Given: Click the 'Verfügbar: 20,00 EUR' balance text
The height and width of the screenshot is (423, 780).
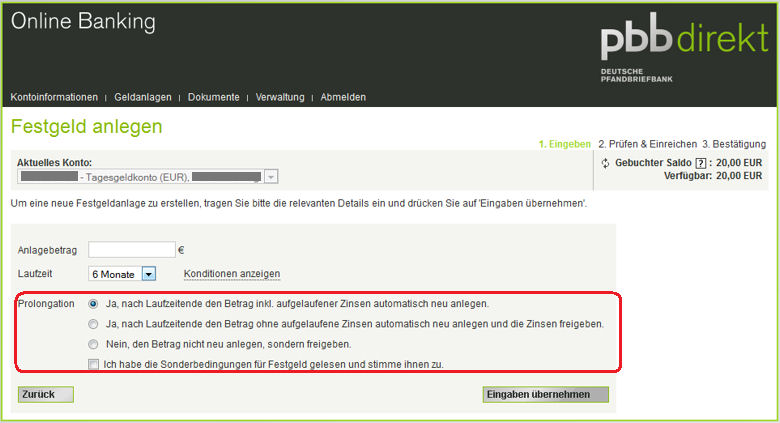Looking at the screenshot, I should click(x=713, y=176).
